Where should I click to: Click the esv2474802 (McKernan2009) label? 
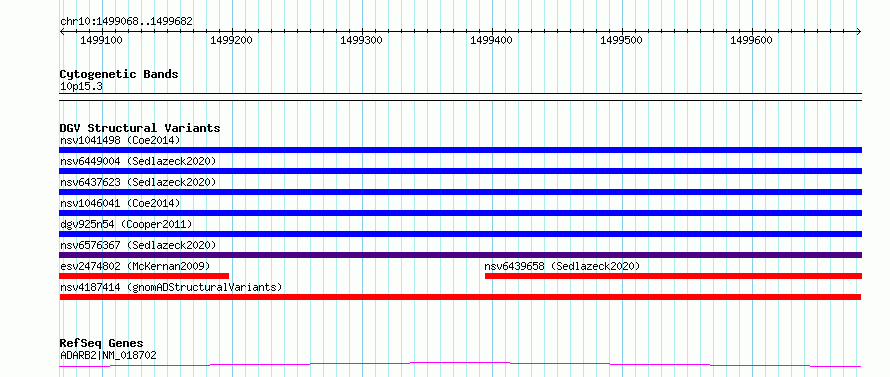coord(135,266)
